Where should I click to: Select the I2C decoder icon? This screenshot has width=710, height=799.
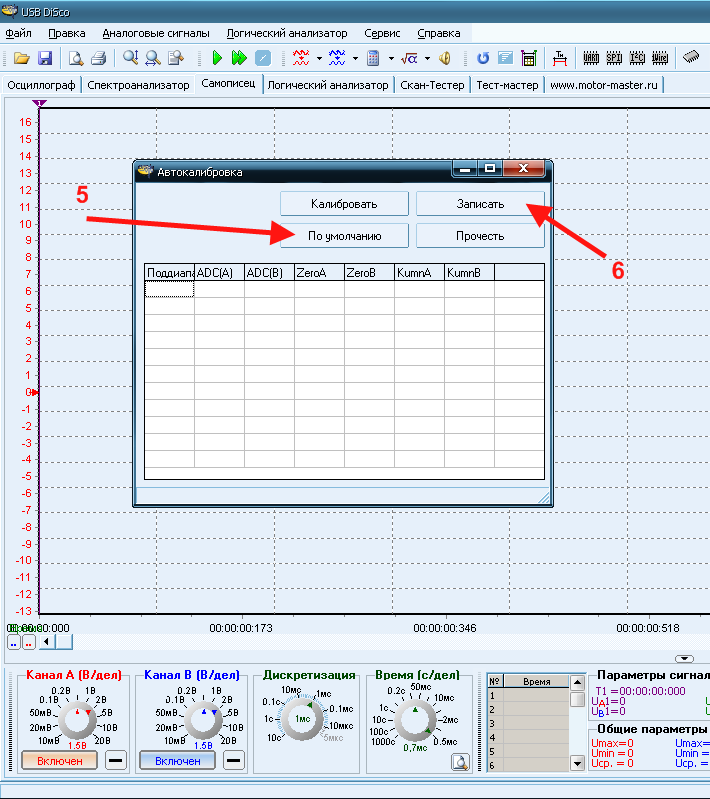pos(637,58)
